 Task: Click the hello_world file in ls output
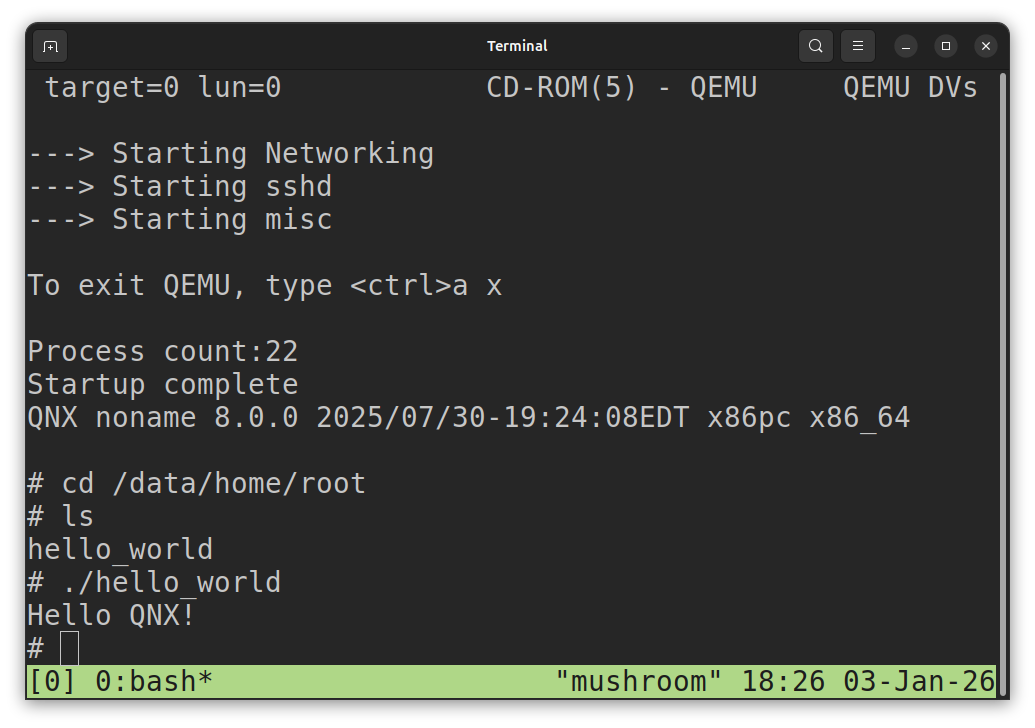click(x=120, y=549)
